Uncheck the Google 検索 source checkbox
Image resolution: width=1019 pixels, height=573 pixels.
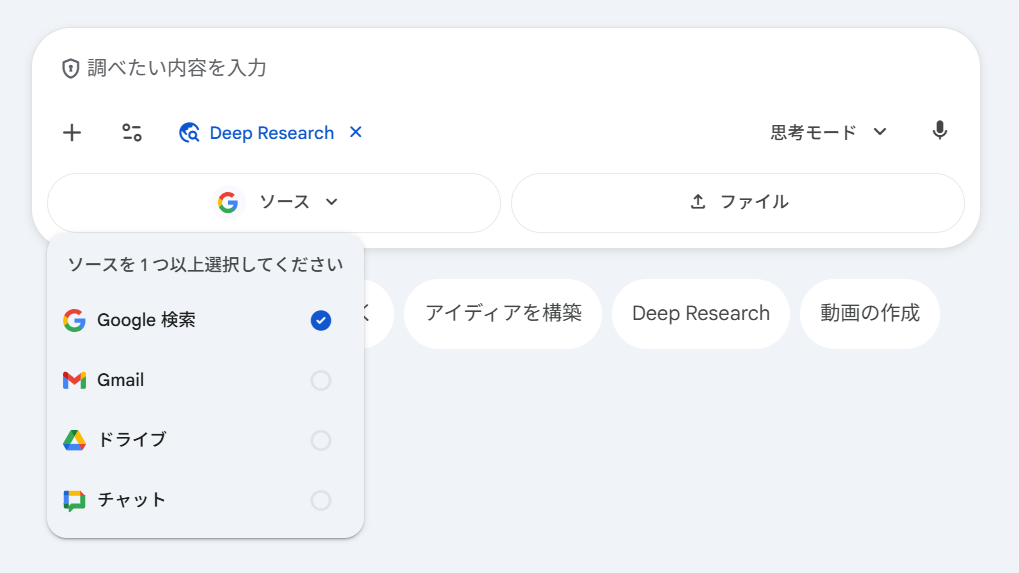(320, 320)
